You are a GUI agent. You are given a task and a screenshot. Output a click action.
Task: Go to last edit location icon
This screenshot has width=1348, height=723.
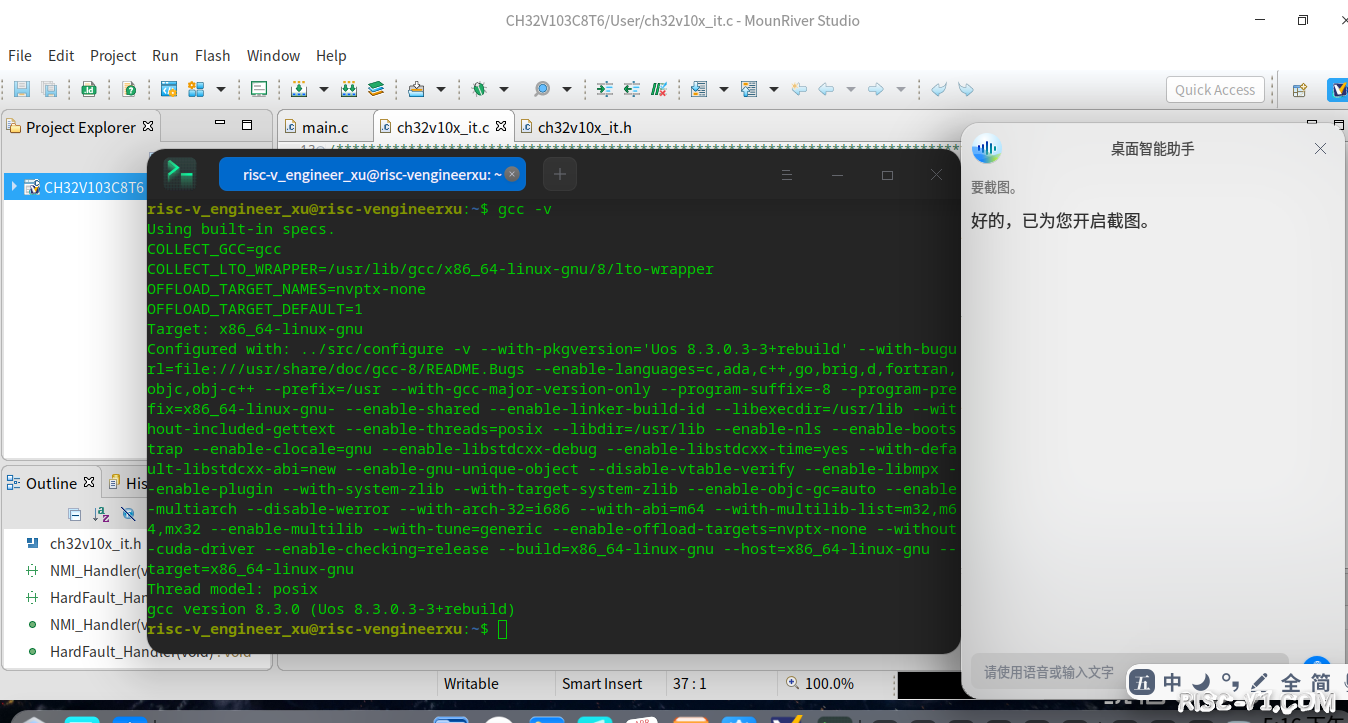(799, 89)
